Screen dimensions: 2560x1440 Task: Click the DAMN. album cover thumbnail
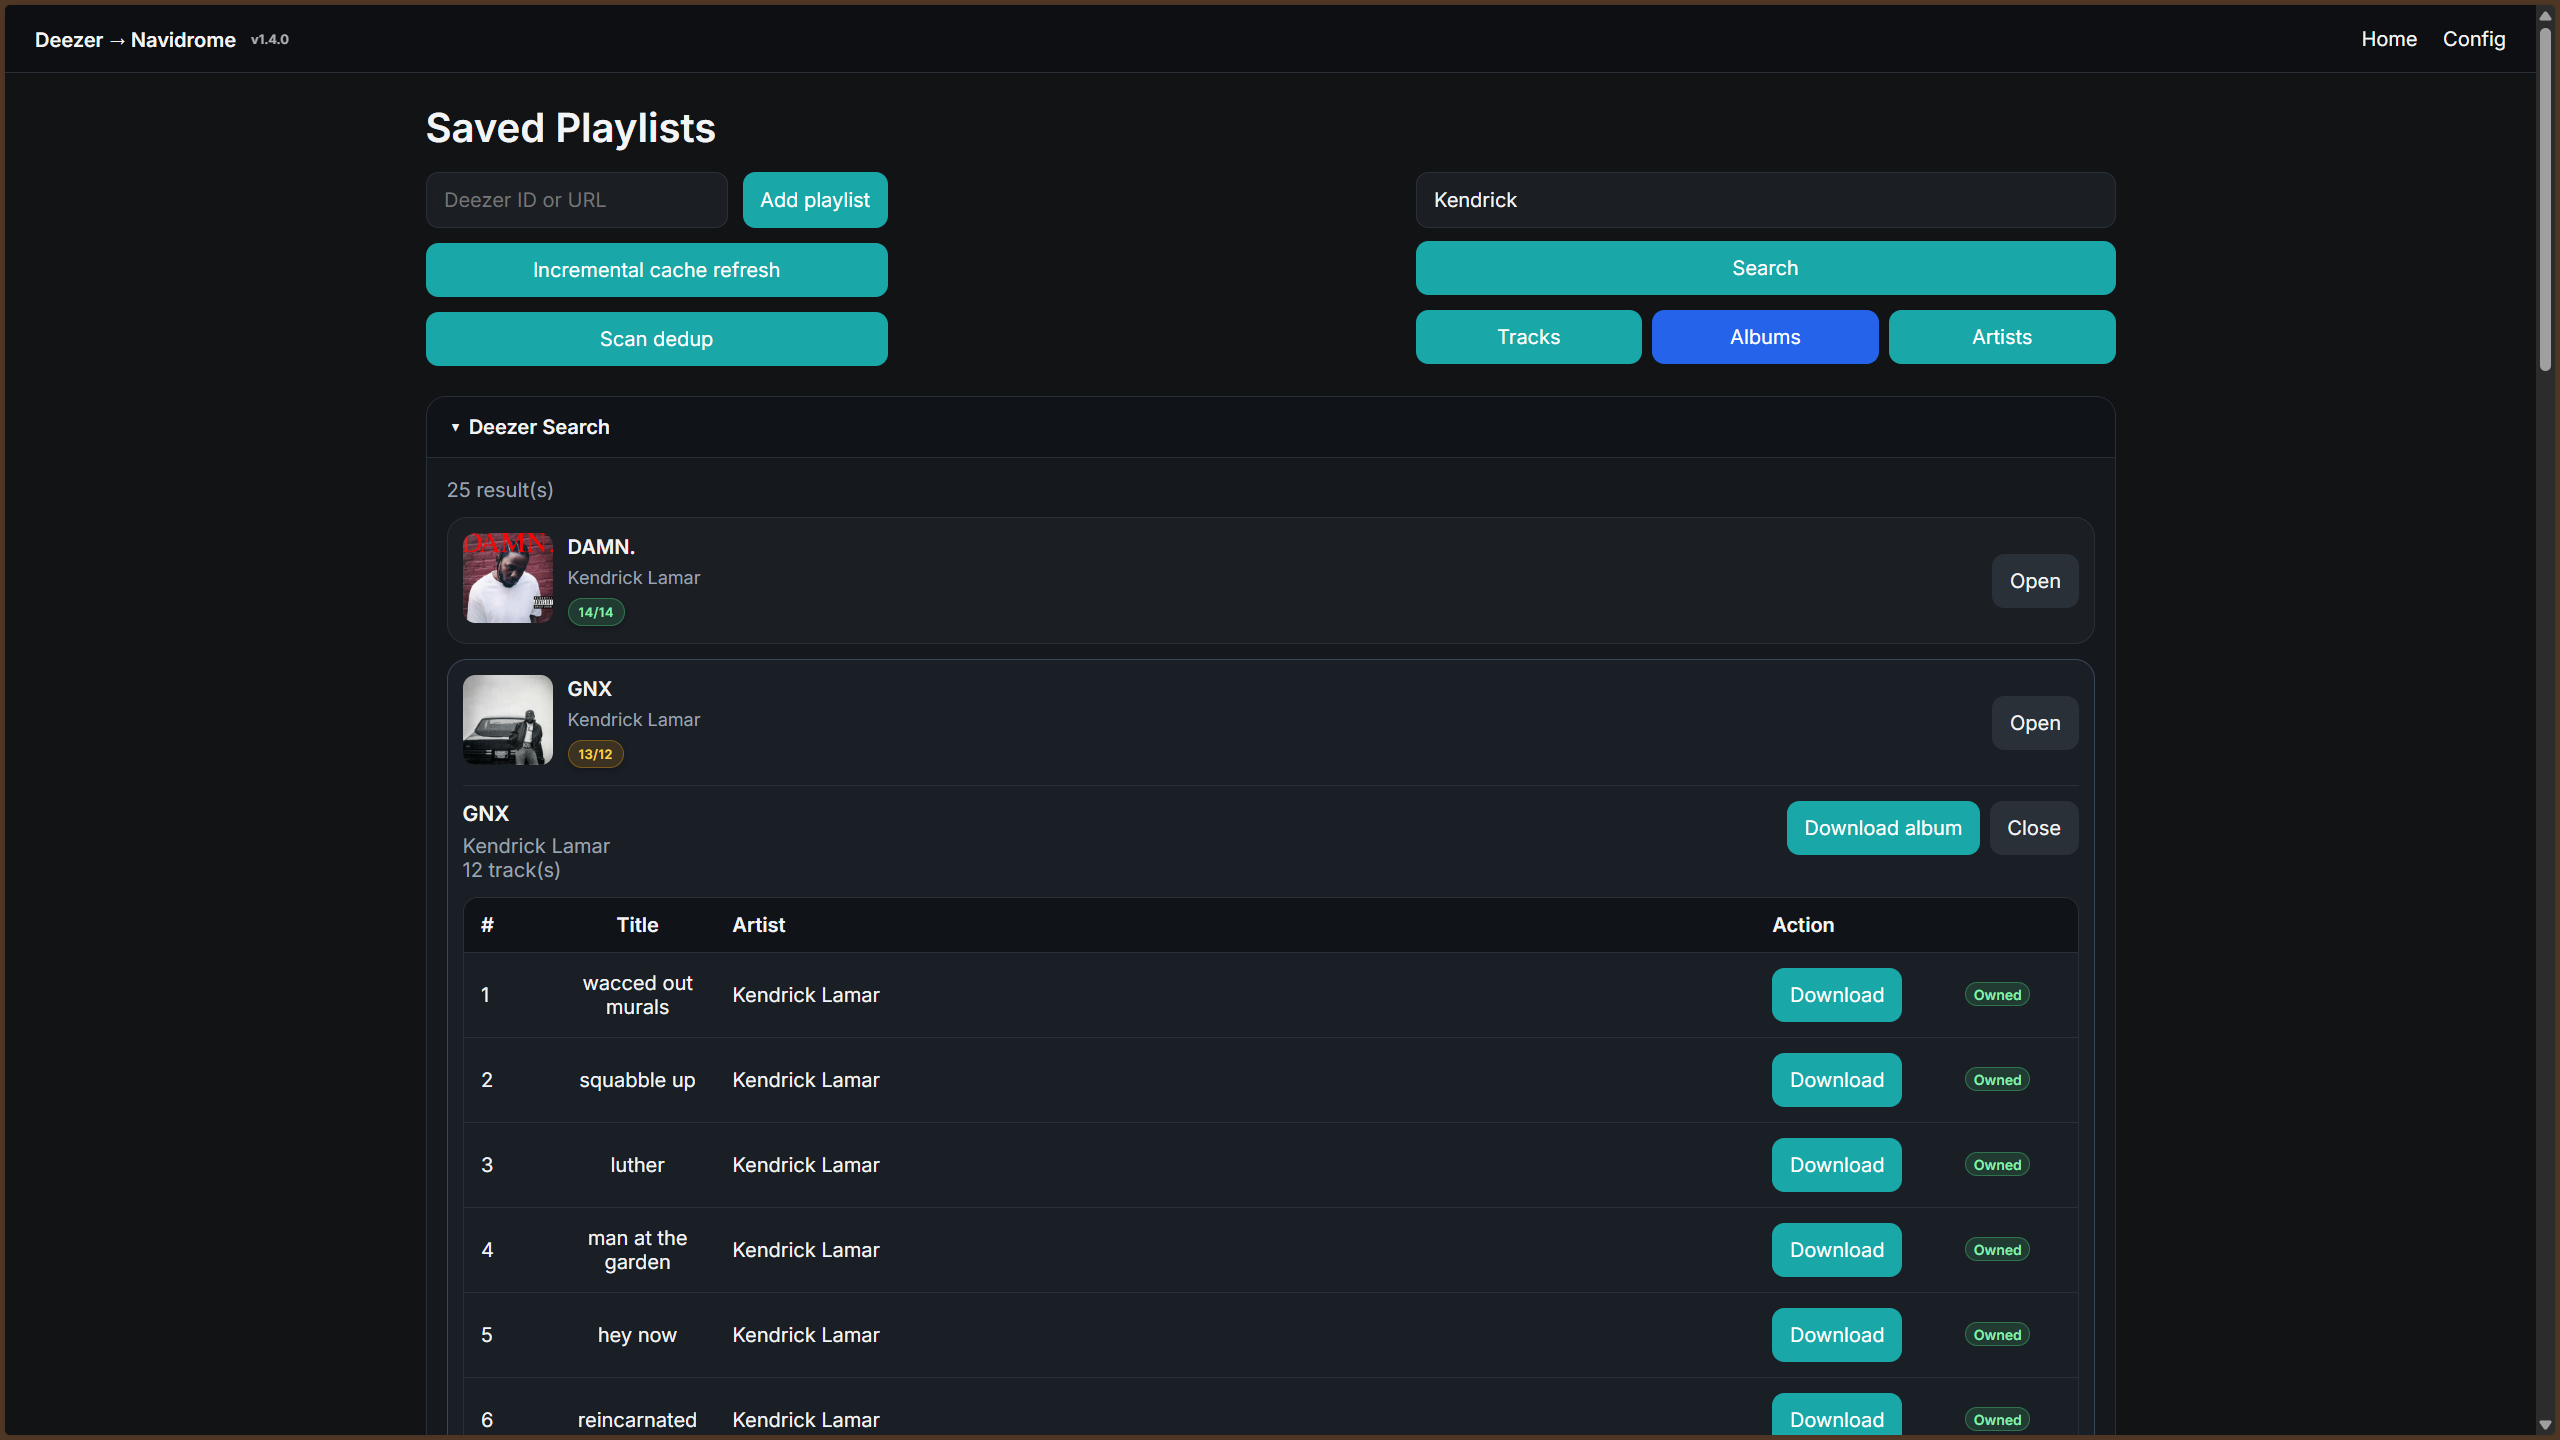(x=508, y=578)
